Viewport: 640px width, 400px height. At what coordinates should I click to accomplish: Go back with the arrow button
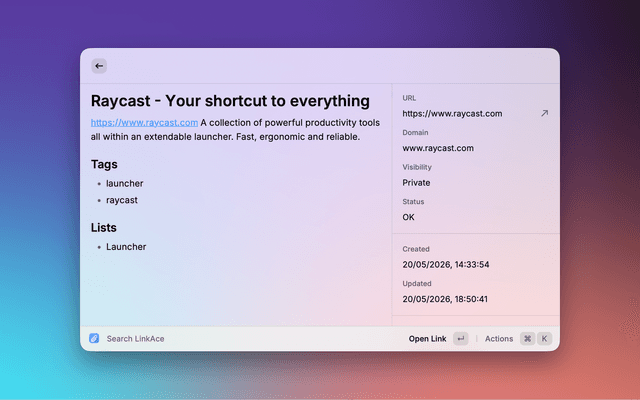99,66
